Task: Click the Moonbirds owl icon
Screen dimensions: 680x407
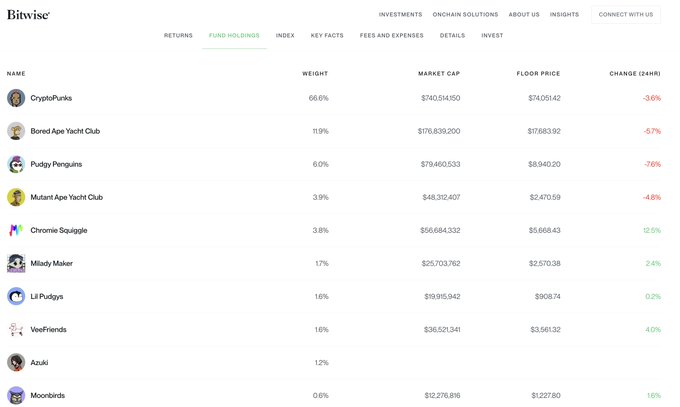Action: tap(16, 395)
